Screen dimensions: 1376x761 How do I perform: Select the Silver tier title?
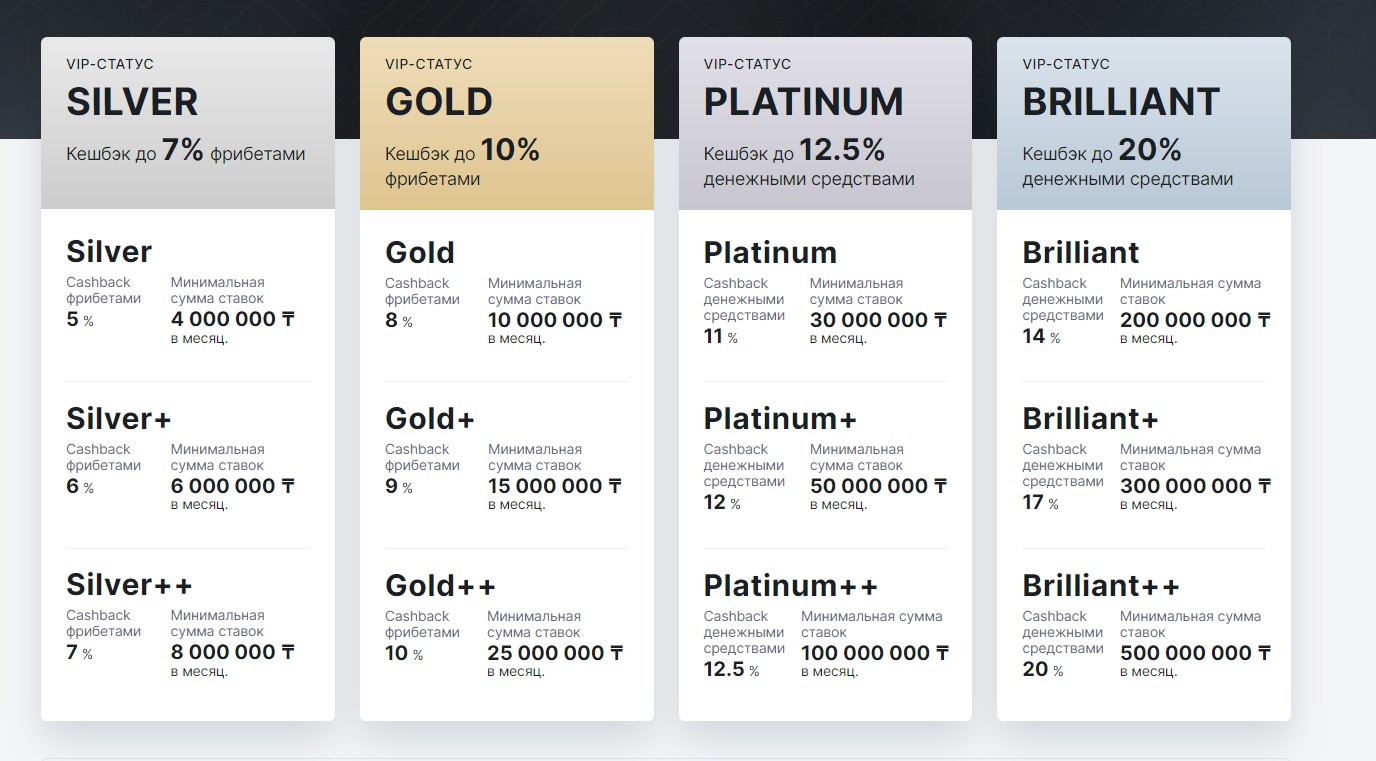[x=109, y=252]
